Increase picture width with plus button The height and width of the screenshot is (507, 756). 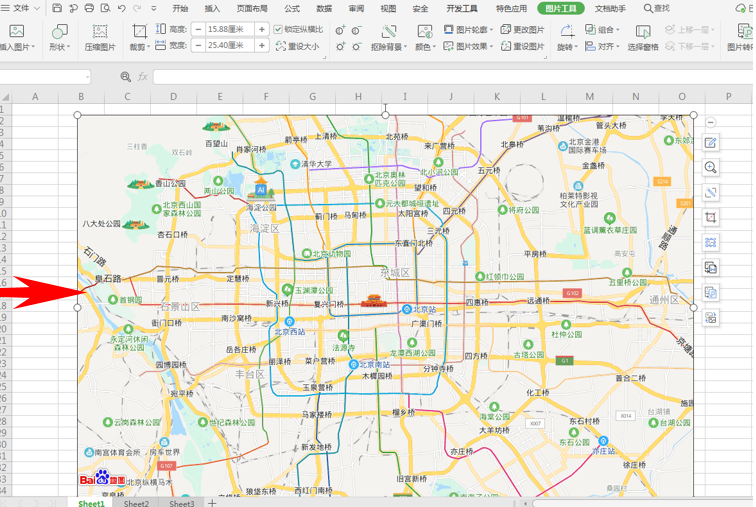point(261,45)
